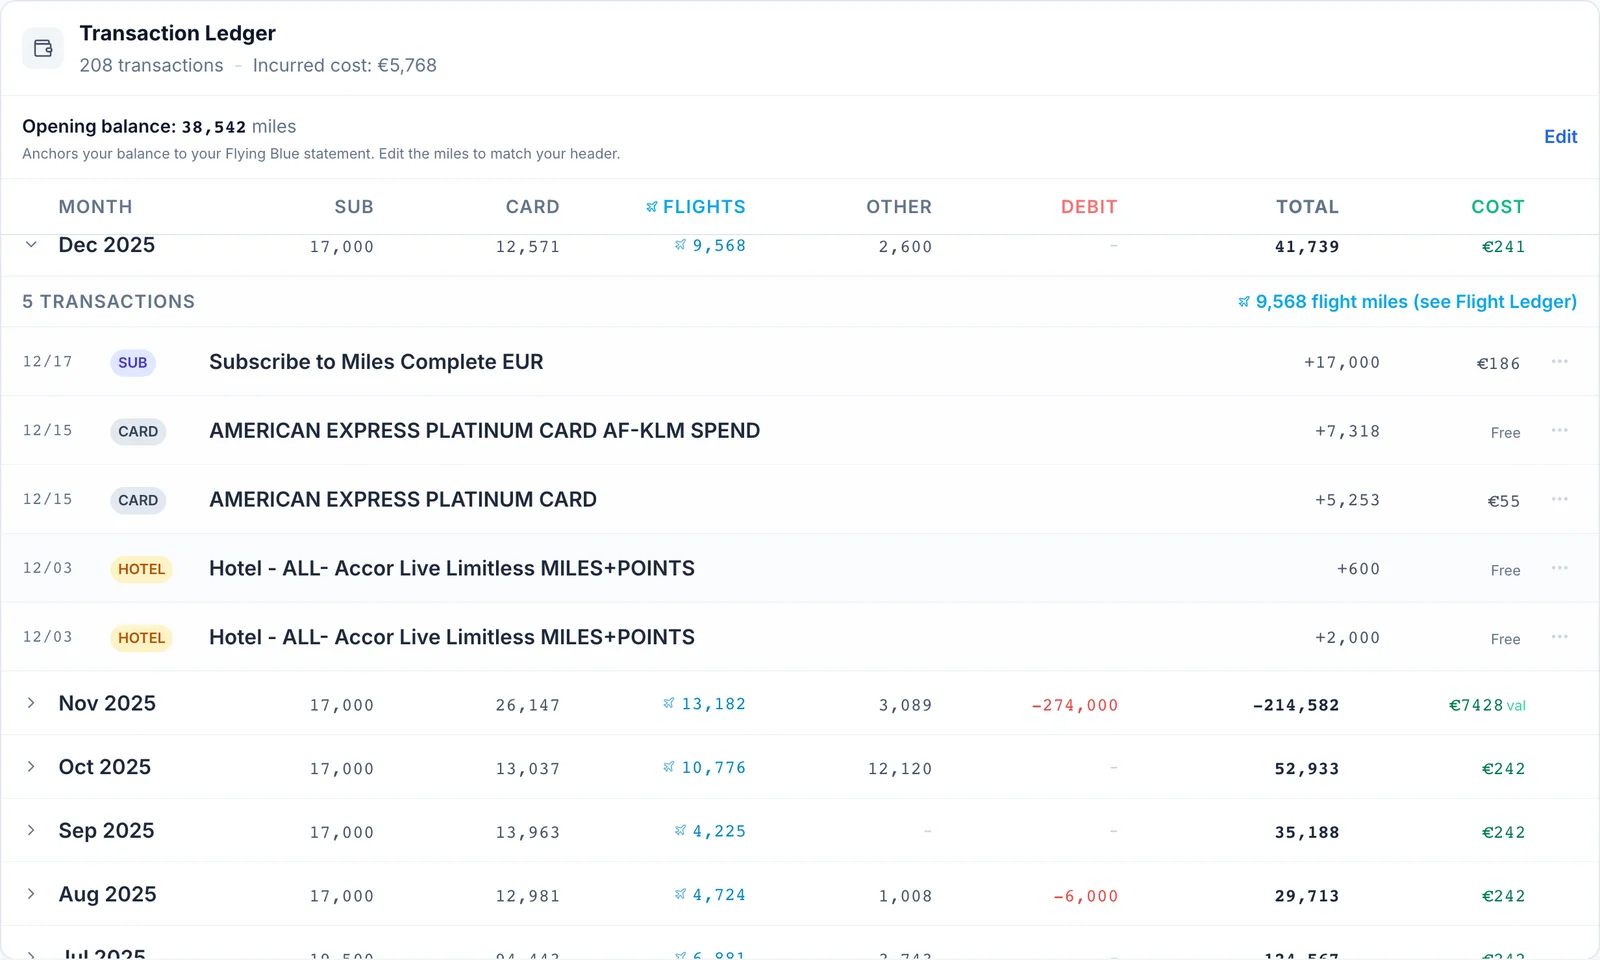1600x960 pixels.
Task: Expand the Oct 2025 month row
Action: 31,767
